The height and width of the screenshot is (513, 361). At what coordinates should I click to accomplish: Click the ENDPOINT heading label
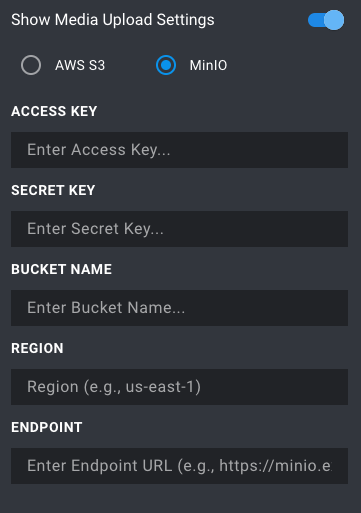tap(47, 427)
